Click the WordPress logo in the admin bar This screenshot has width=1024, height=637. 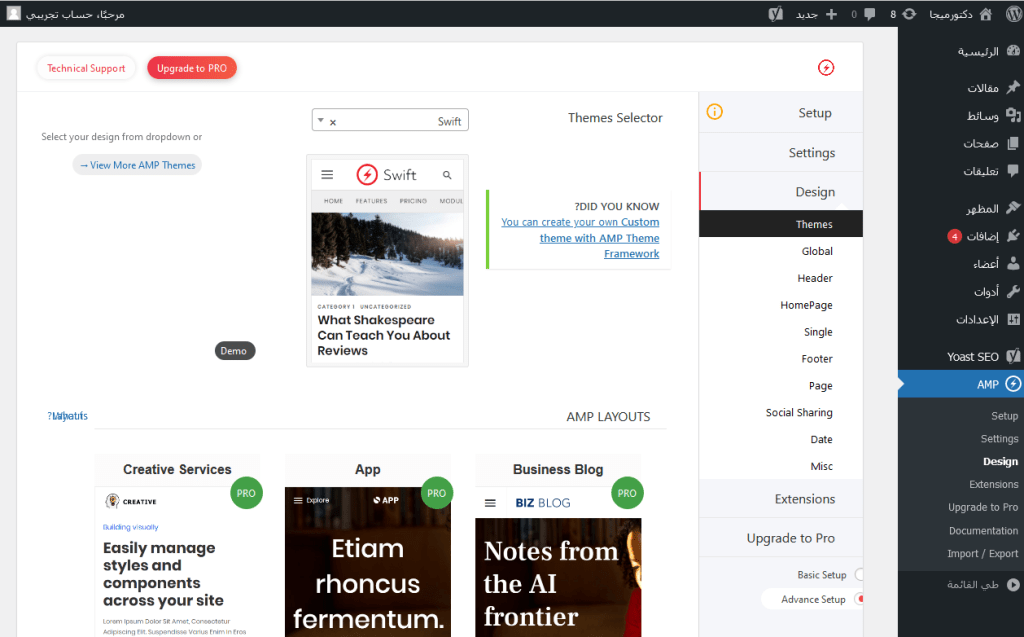point(1013,13)
